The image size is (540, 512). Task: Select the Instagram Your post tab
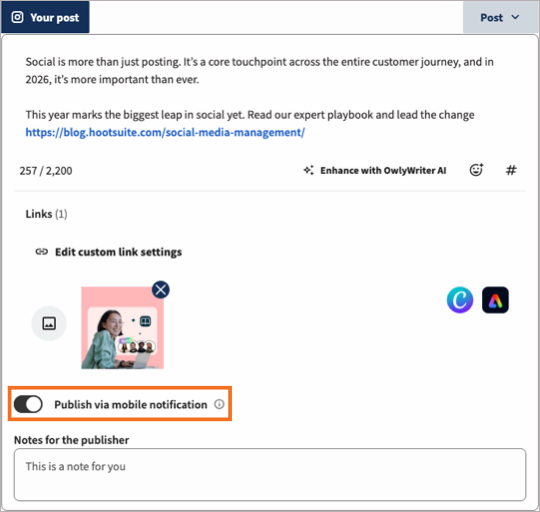pos(45,17)
